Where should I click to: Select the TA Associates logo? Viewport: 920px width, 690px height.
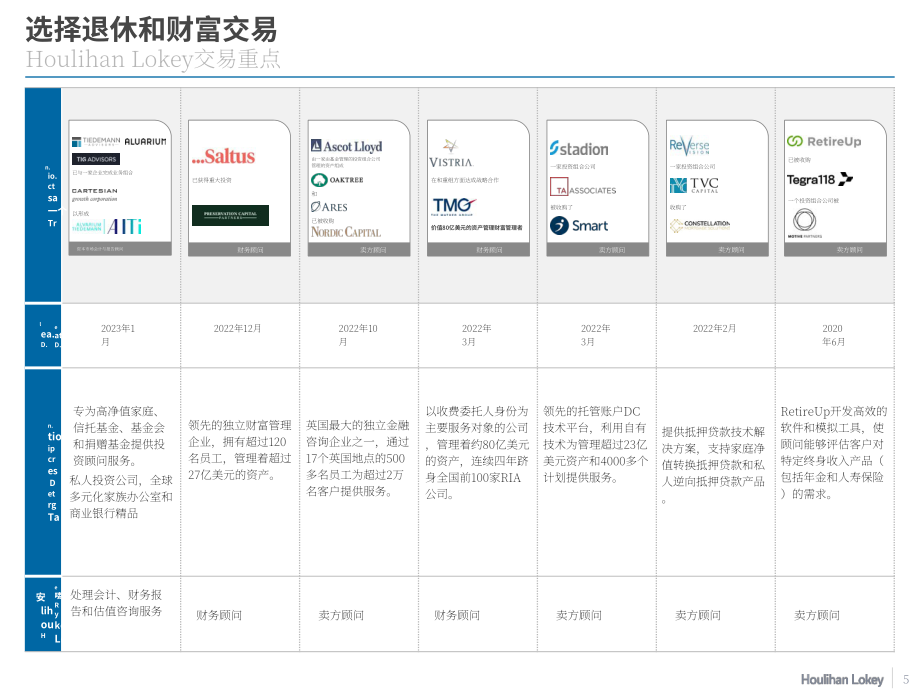(583, 187)
